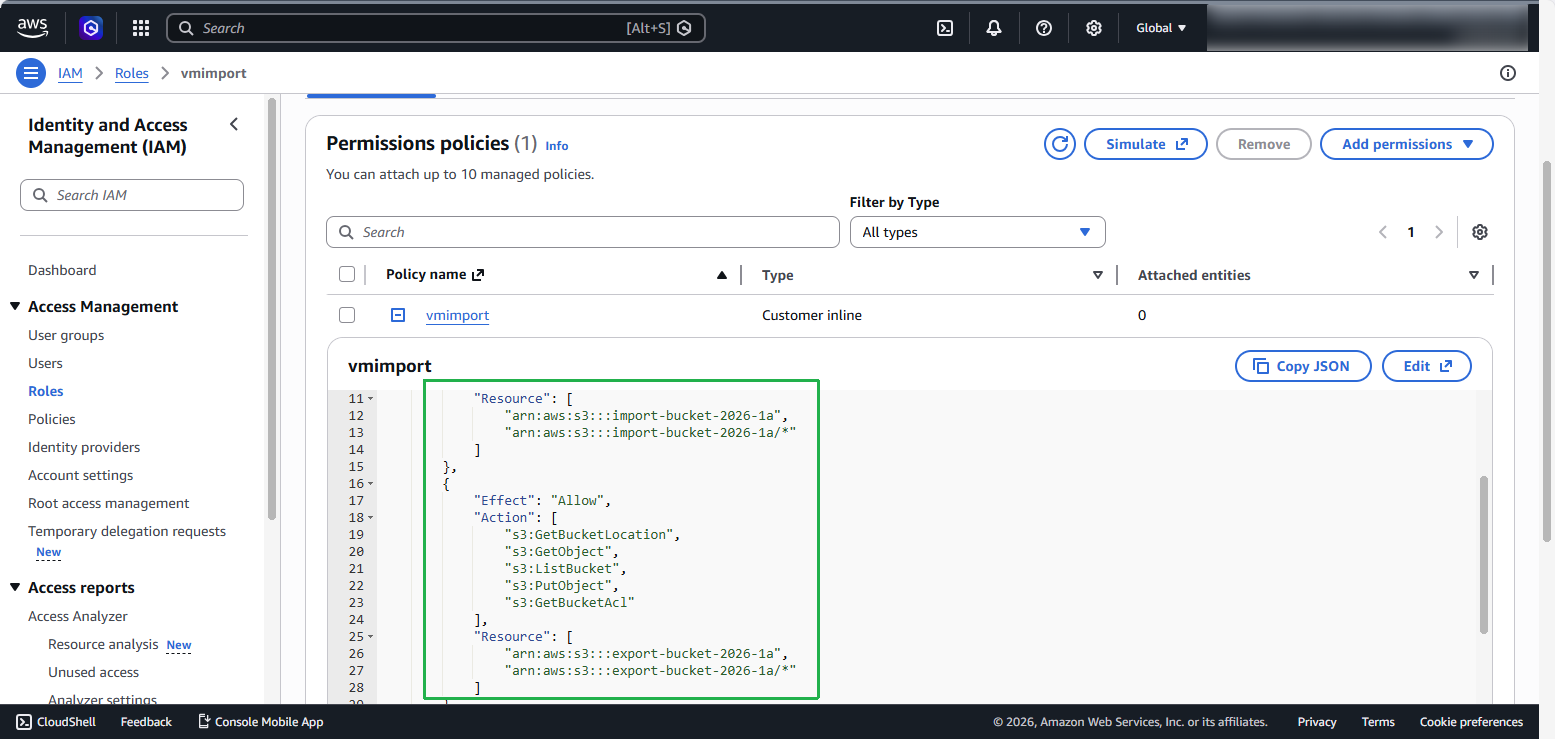Go to previous page of policies

1383,232
